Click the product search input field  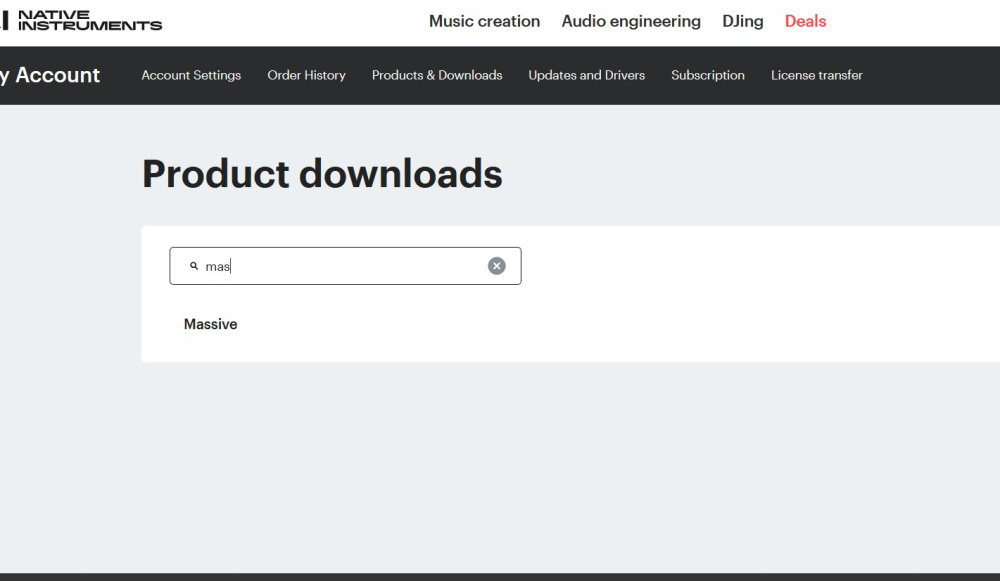(345, 266)
